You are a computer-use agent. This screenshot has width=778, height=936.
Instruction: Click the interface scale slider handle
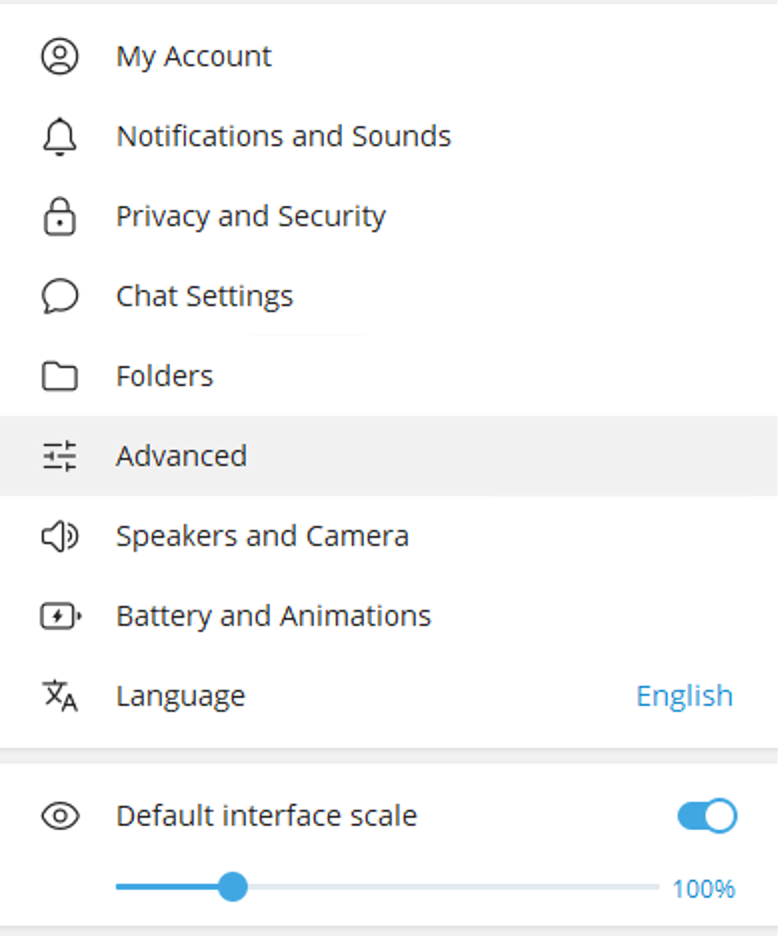(x=233, y=886)
